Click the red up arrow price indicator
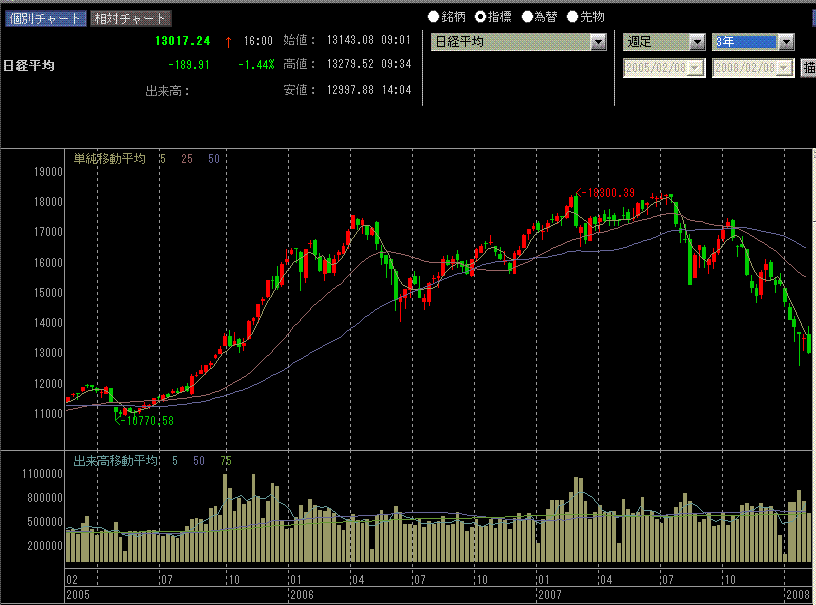This screenshot has width=816, height=605. click(228, 41)
